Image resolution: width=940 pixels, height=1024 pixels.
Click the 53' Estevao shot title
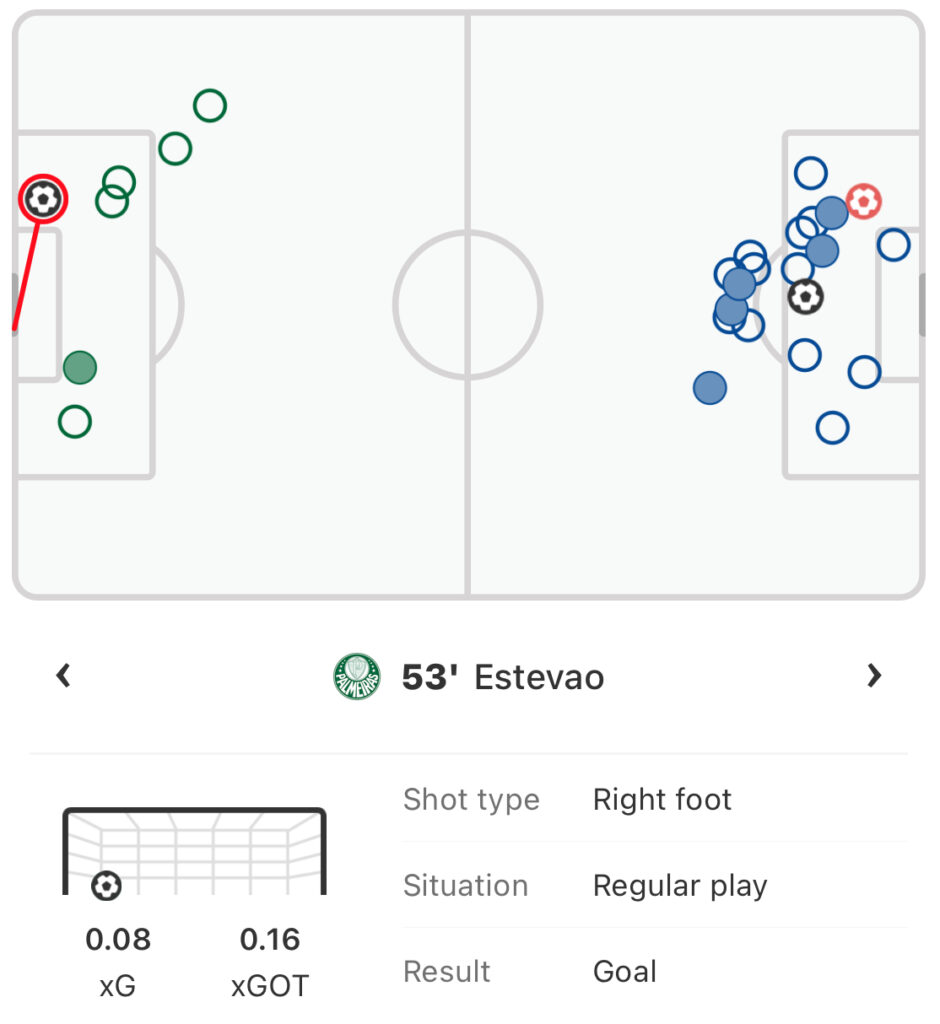(503, 677)
